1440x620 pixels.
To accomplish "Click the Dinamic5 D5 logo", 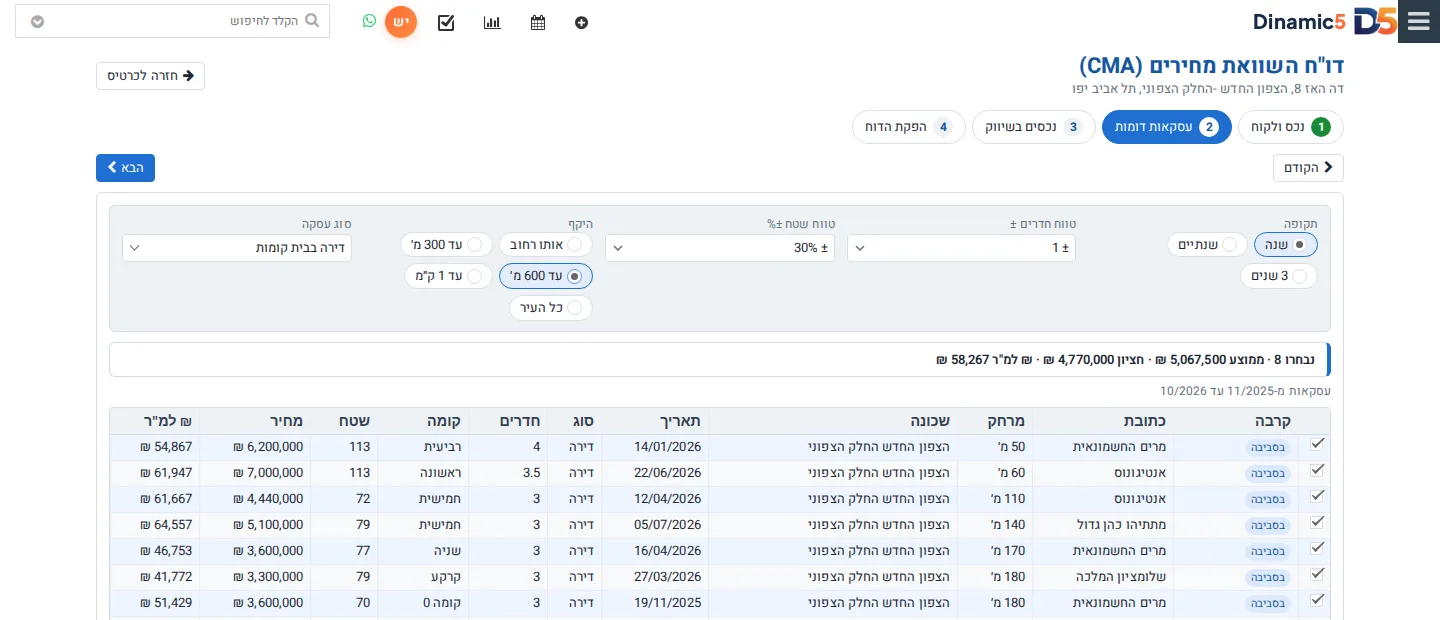I will click(1324, 22).
